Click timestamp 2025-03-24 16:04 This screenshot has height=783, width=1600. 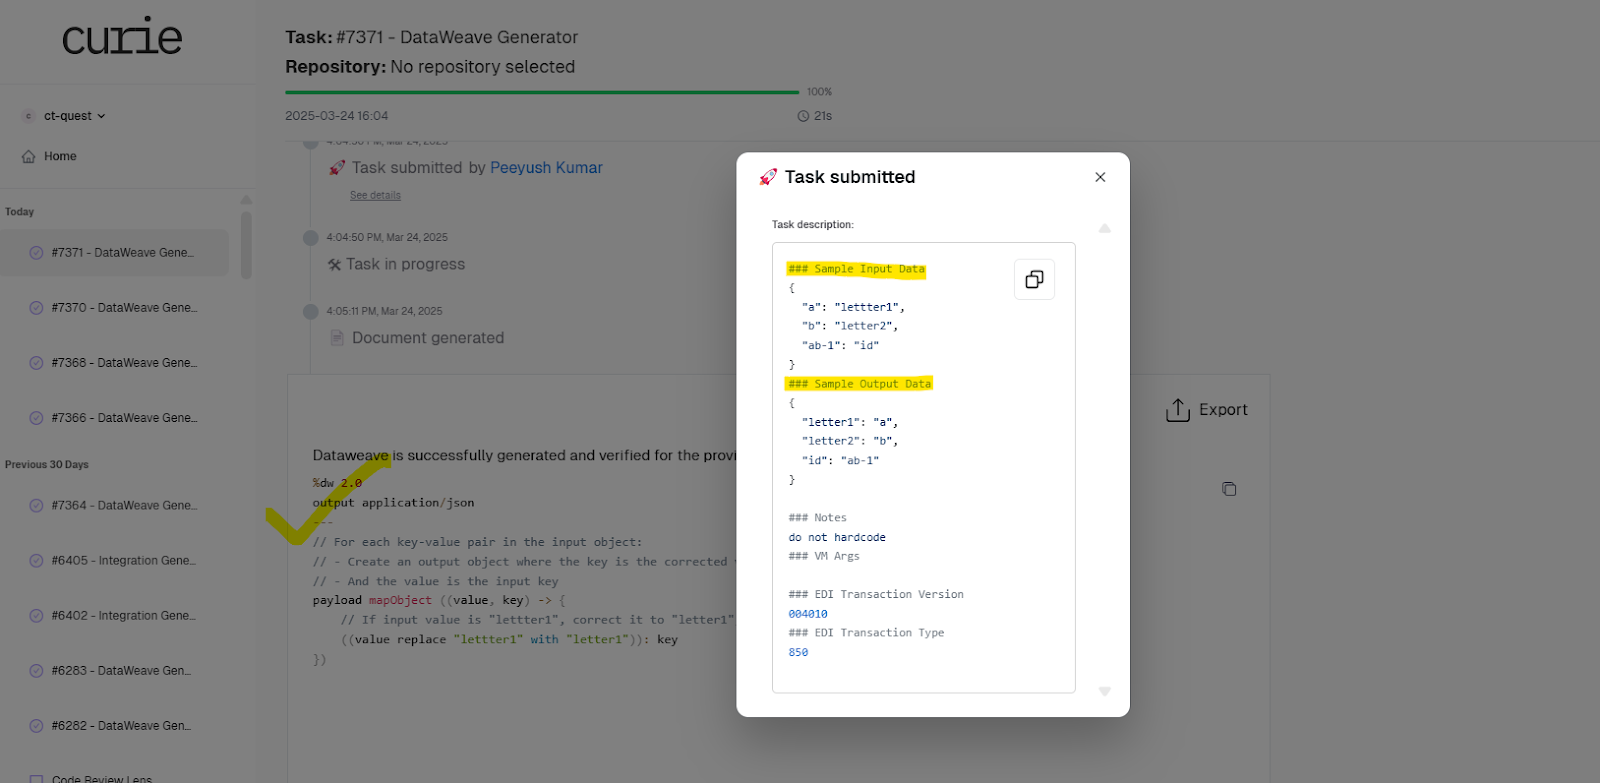click(x=337, y=116)
